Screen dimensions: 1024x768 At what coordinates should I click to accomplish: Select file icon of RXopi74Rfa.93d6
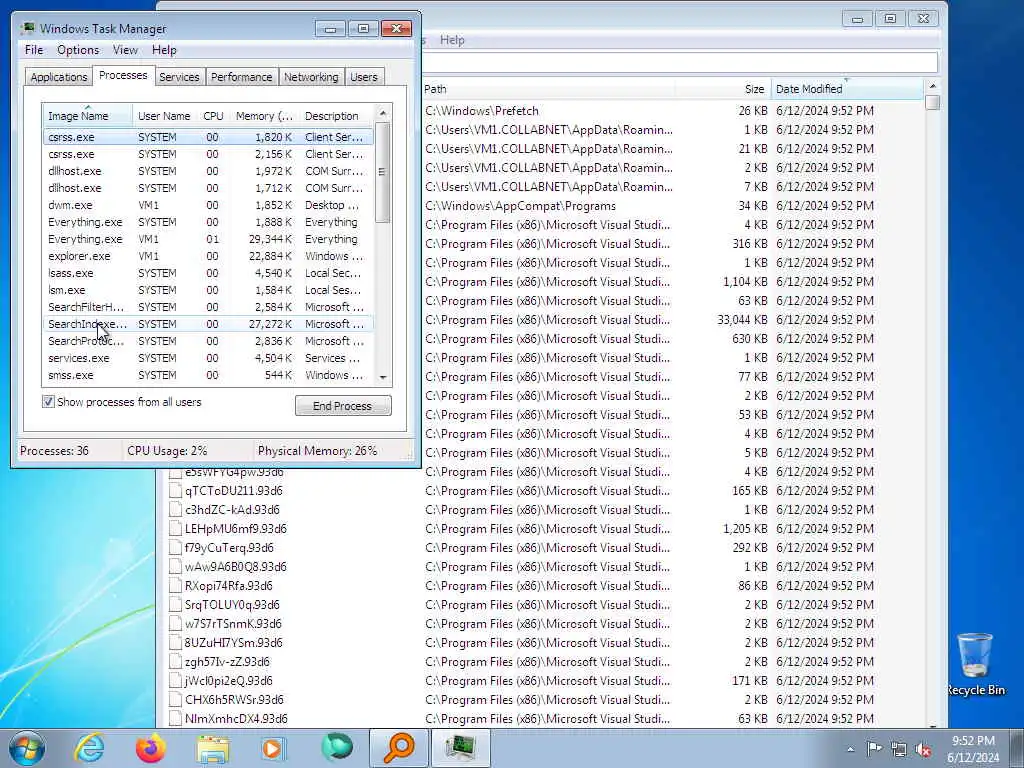(175, 586)
